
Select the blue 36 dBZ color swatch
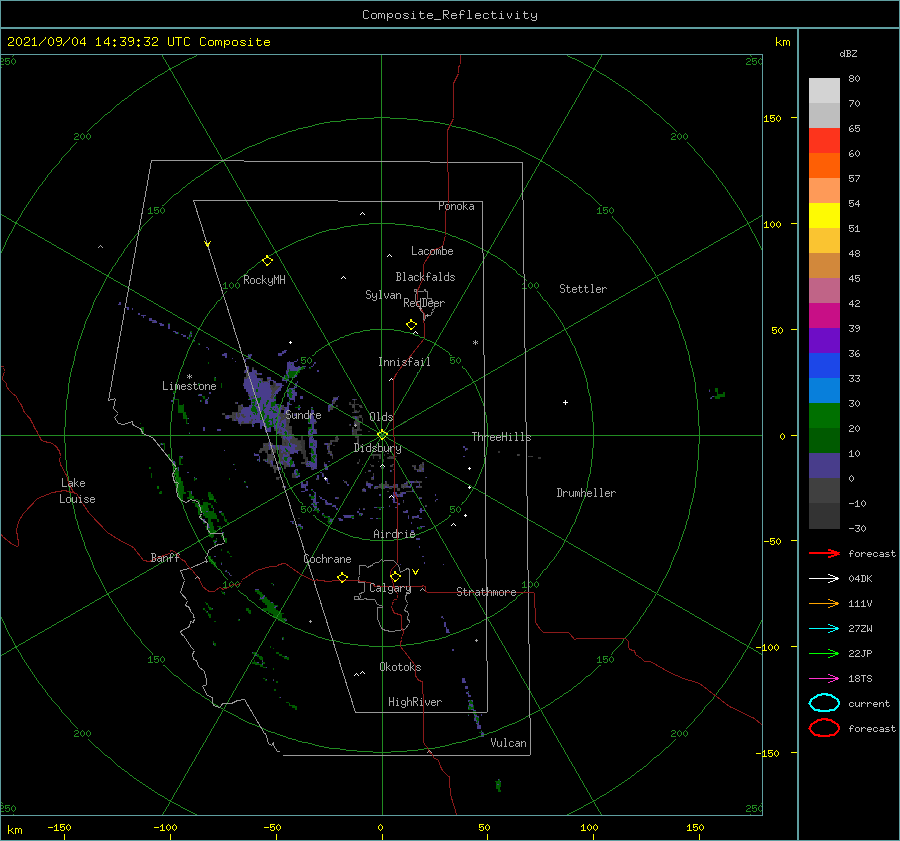tap(824, 365)
